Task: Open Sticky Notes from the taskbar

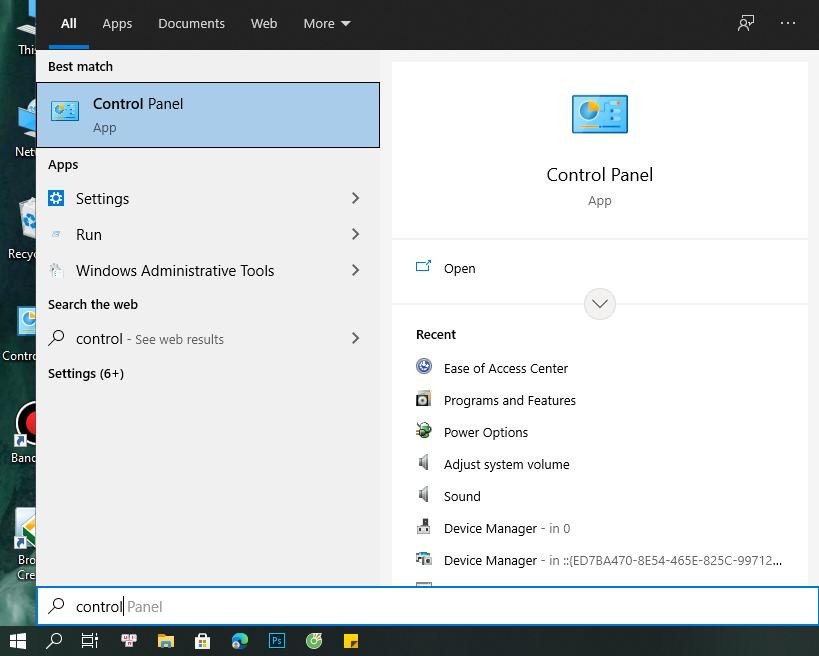Action: click(x=351, y=641)
